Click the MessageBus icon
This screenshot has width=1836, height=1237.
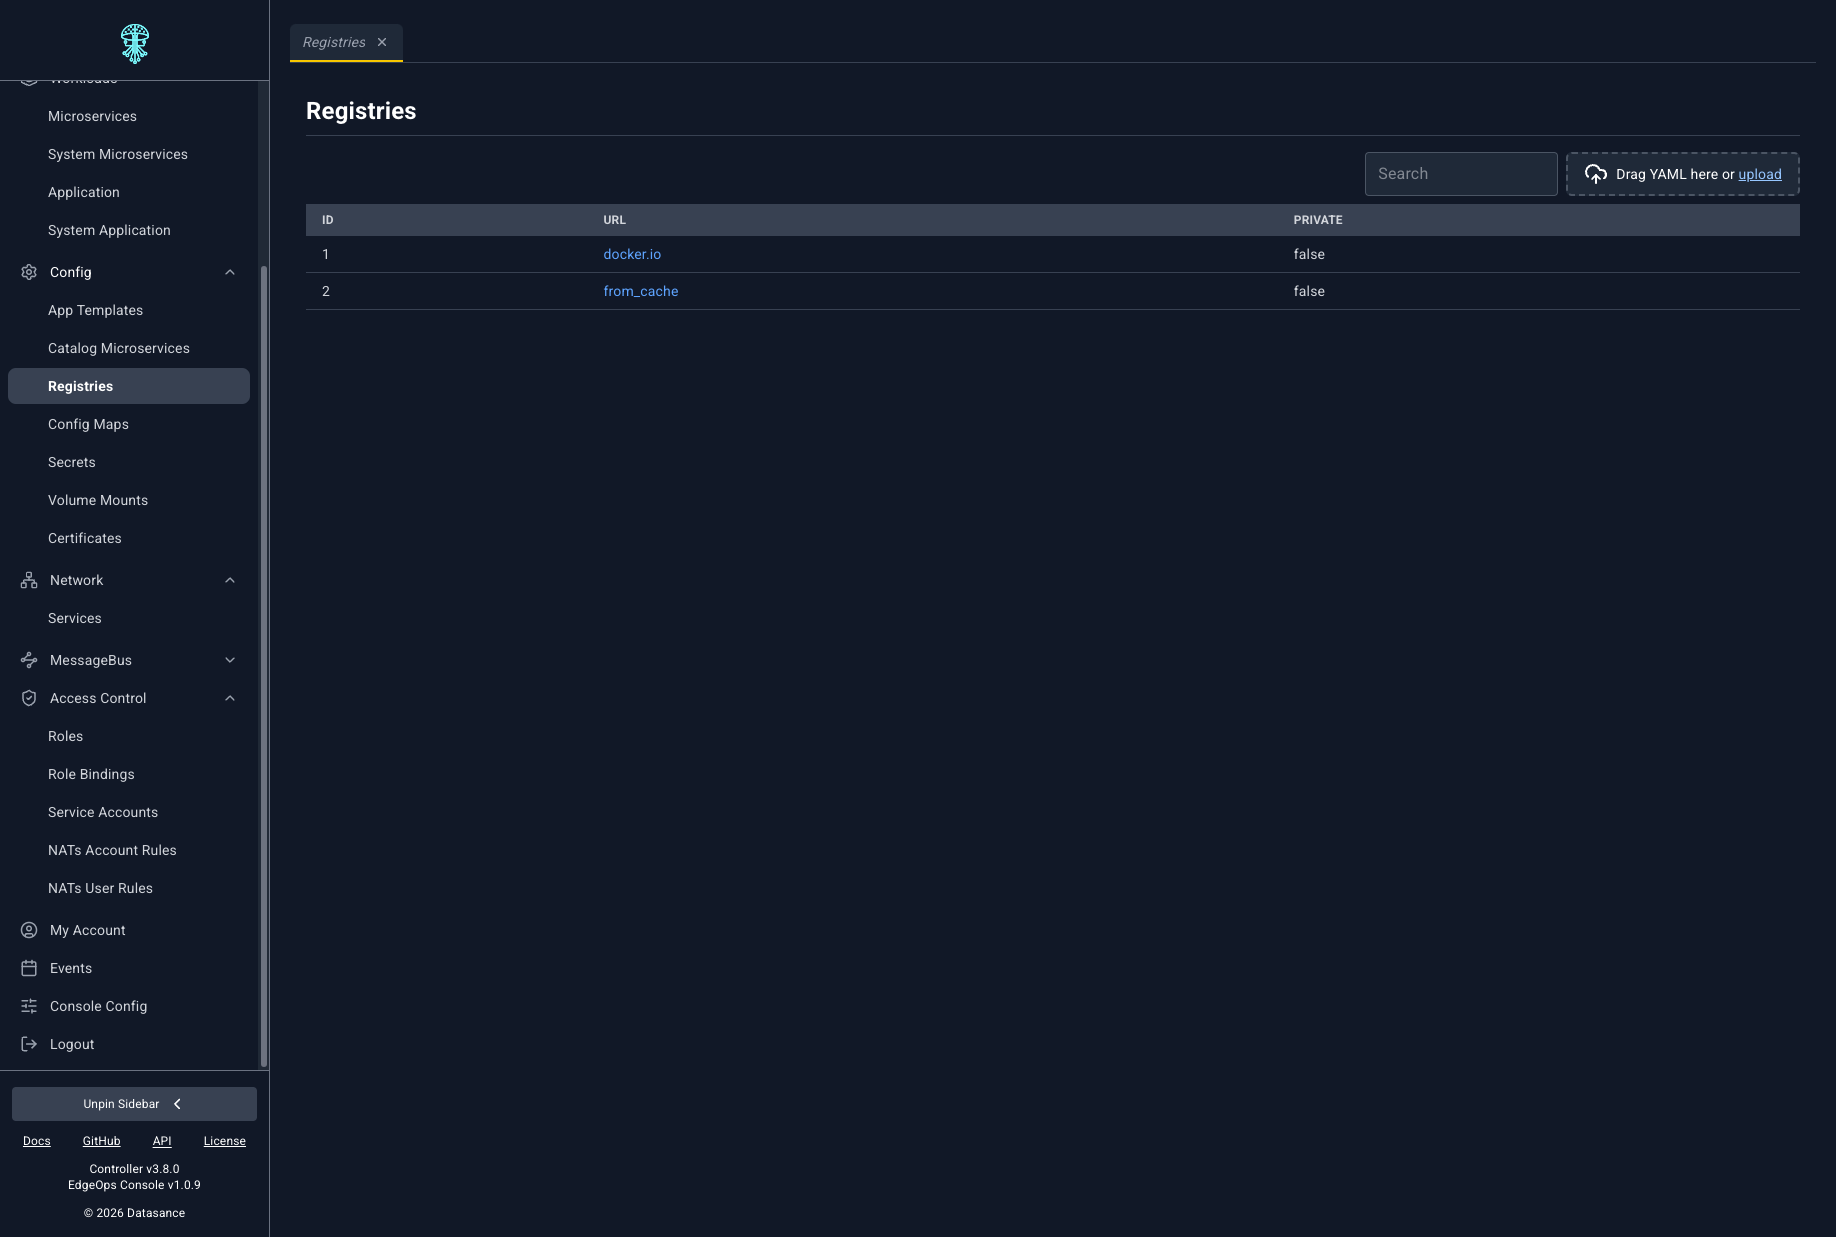[x=29, y=660]
